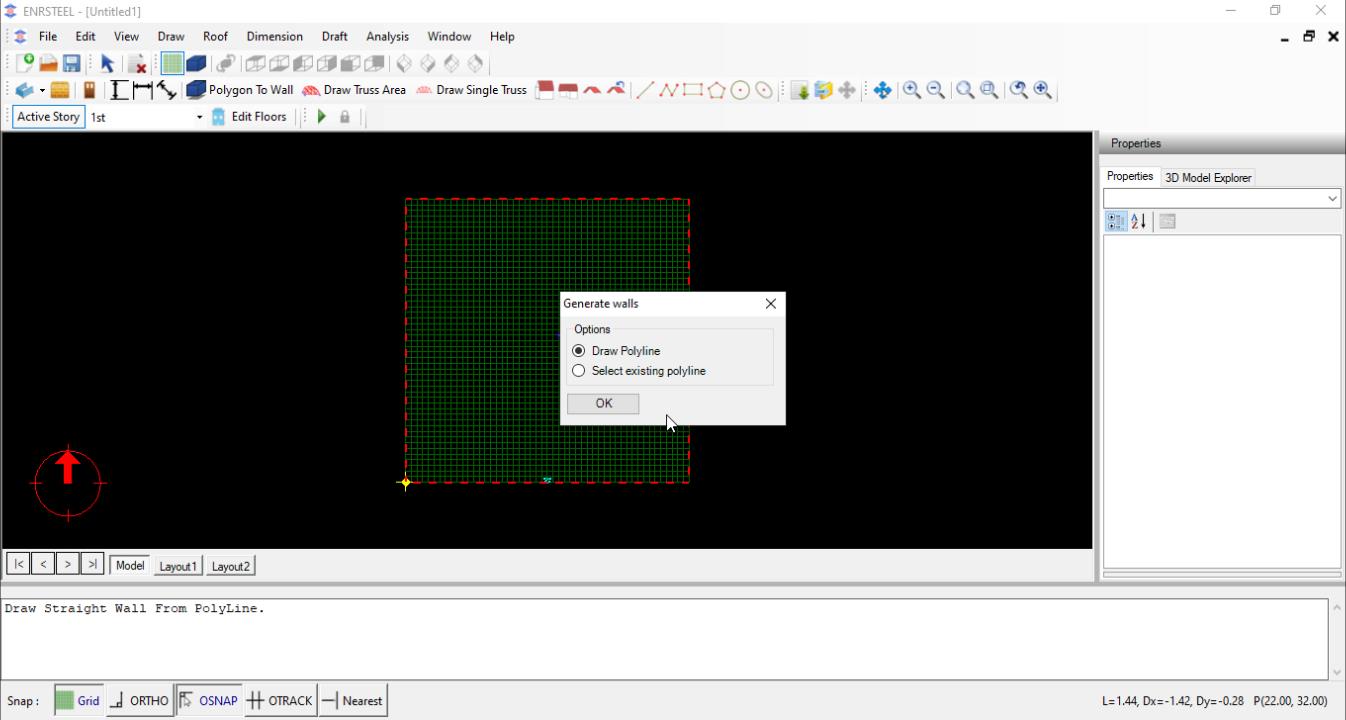Image resolution: width=1346 pixels, height=720 pixels.
Task: Click the door icon in toolbar
Action: click(89, 90)
